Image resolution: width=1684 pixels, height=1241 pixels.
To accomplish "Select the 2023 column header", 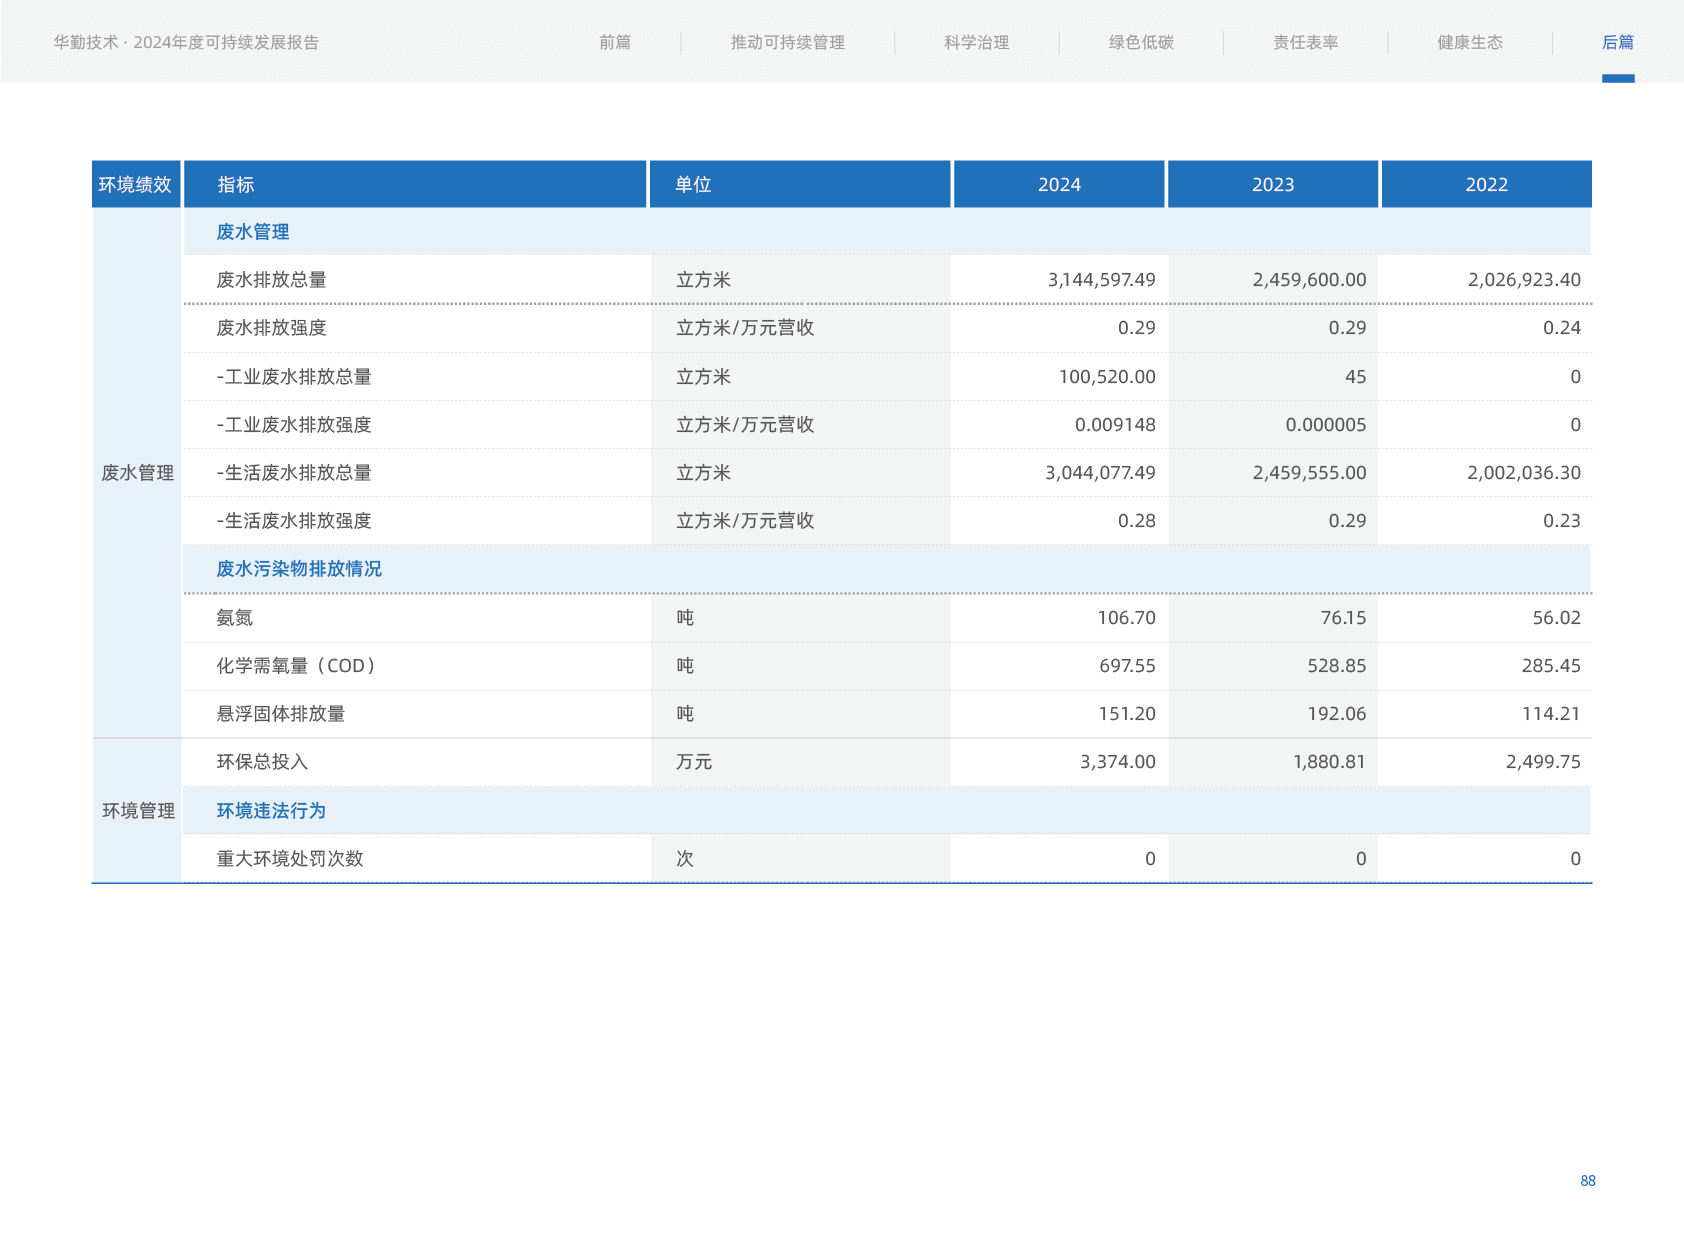I will [1272, 185].
